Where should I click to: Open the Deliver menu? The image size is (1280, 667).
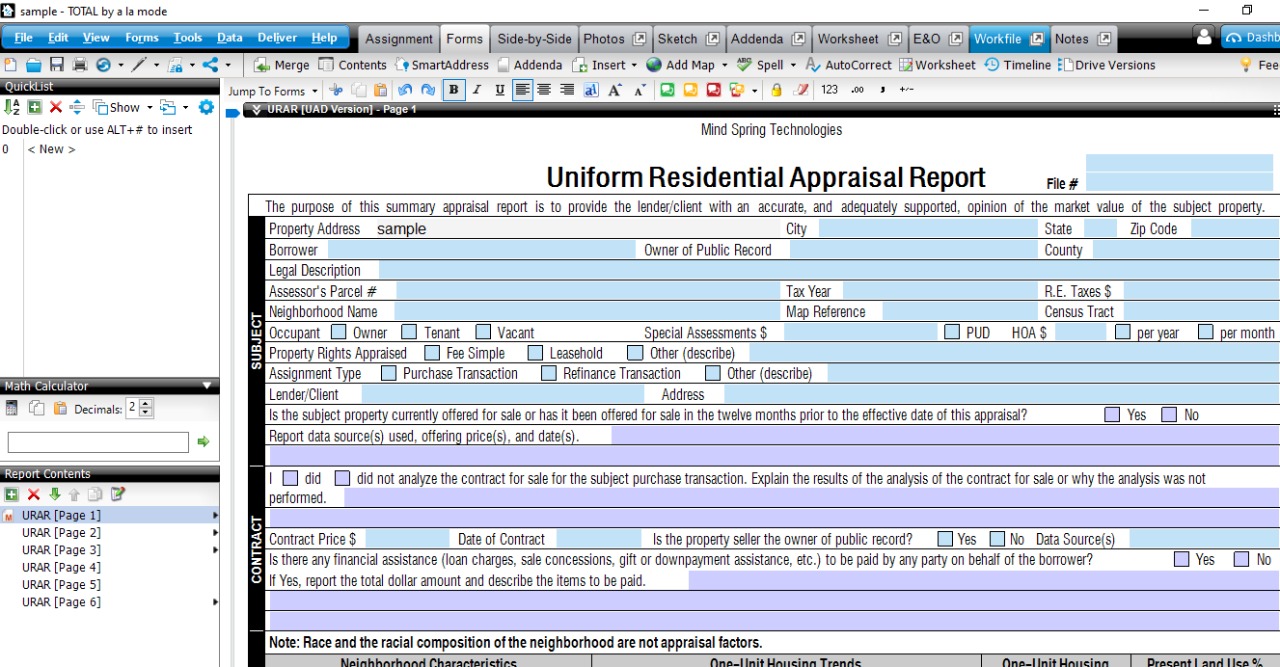(277, 38)
